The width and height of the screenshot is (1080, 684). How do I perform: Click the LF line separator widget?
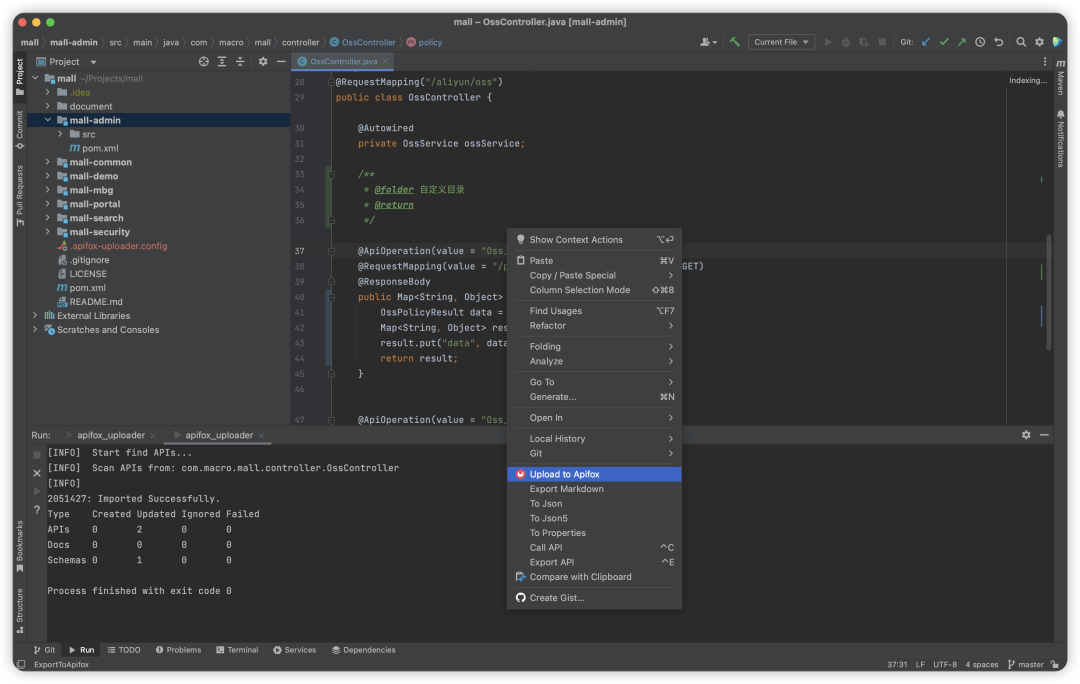point(920,665)
